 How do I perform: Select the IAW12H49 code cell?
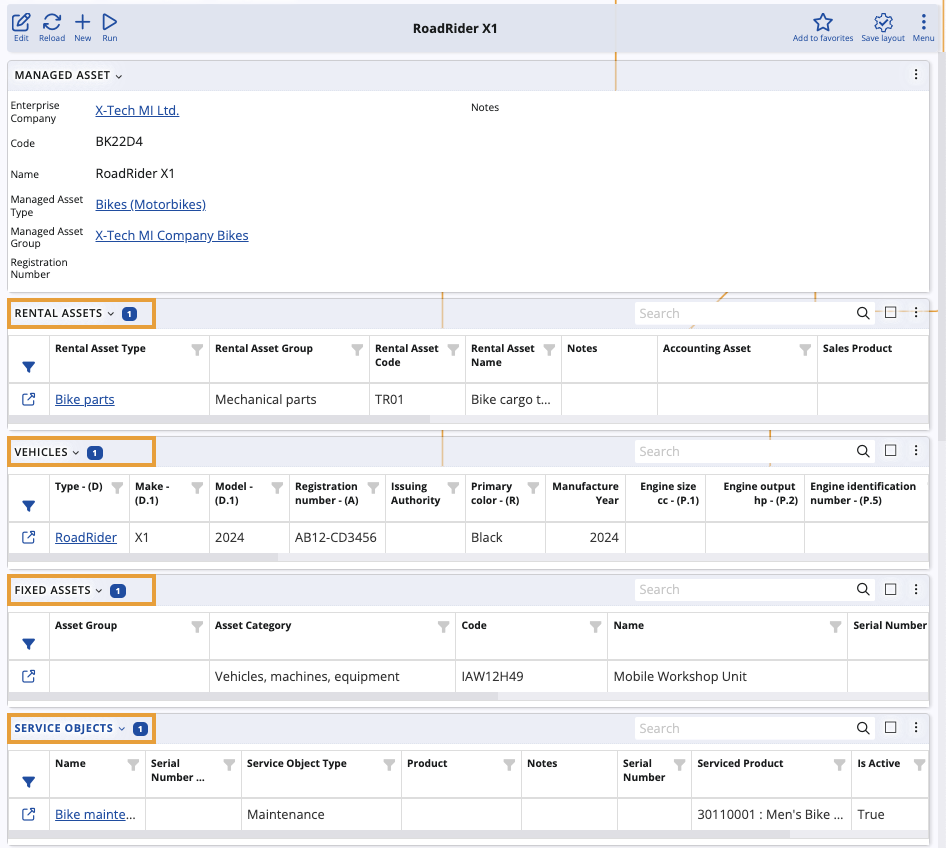[x=531, y=676]
